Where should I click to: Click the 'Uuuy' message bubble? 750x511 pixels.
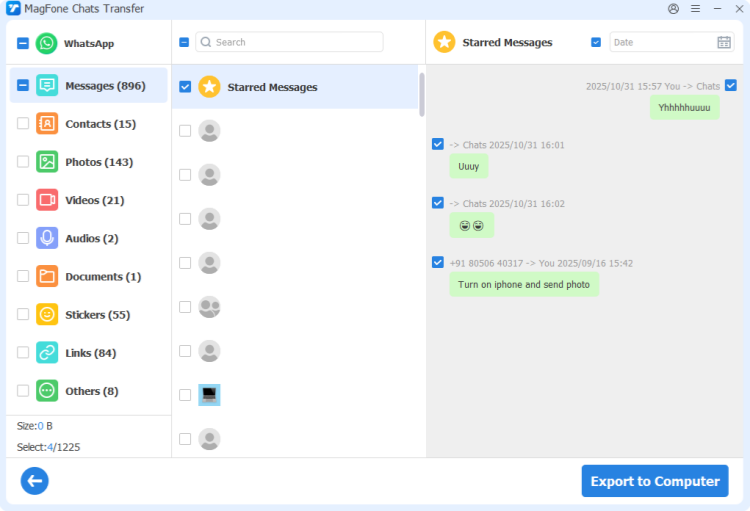point(469,167)
